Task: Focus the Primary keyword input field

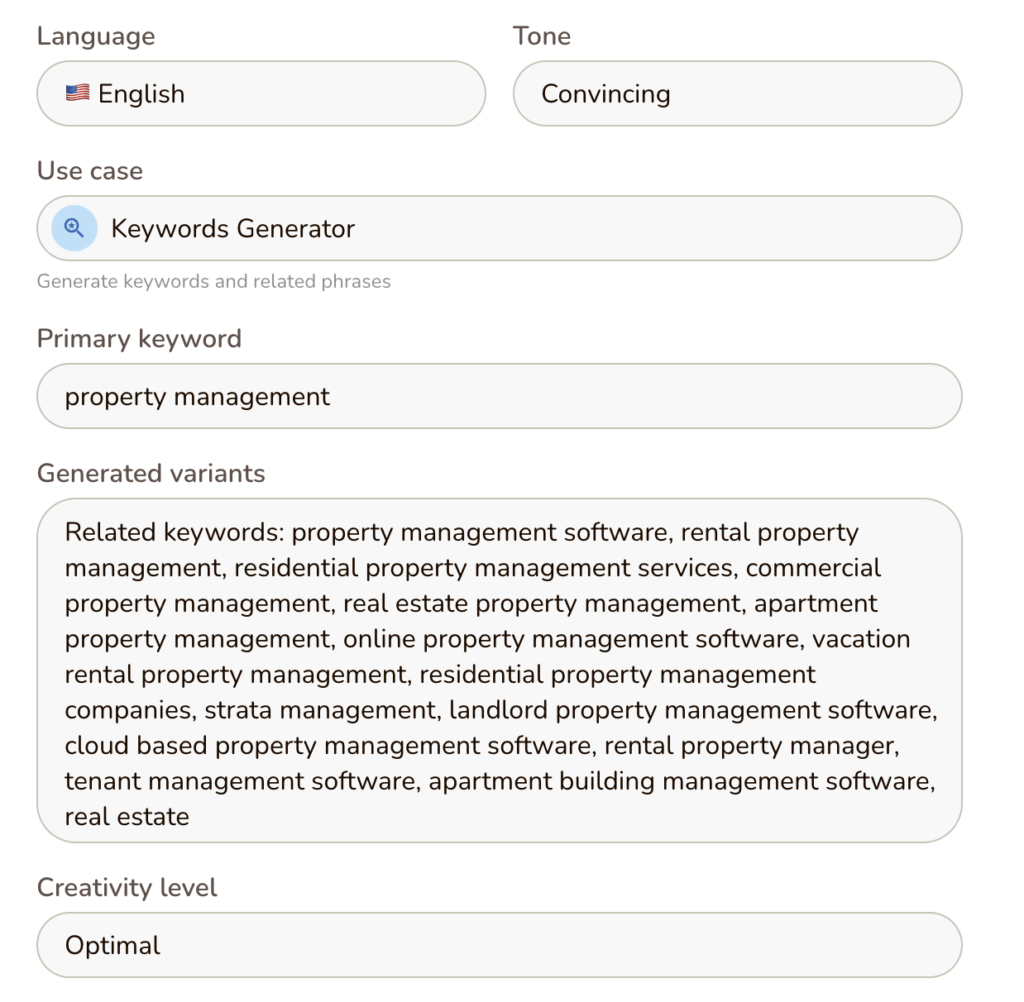Action: pos(499,397)
